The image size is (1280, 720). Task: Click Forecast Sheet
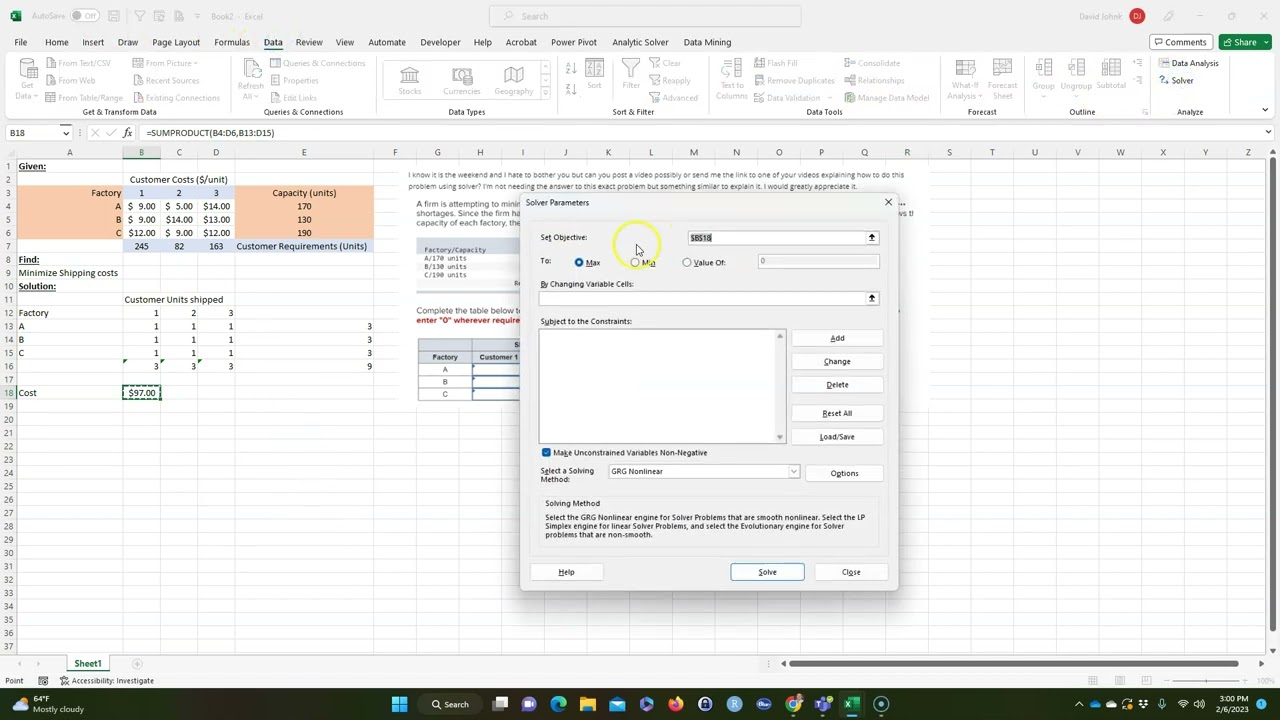click(x=1002, y=78)
